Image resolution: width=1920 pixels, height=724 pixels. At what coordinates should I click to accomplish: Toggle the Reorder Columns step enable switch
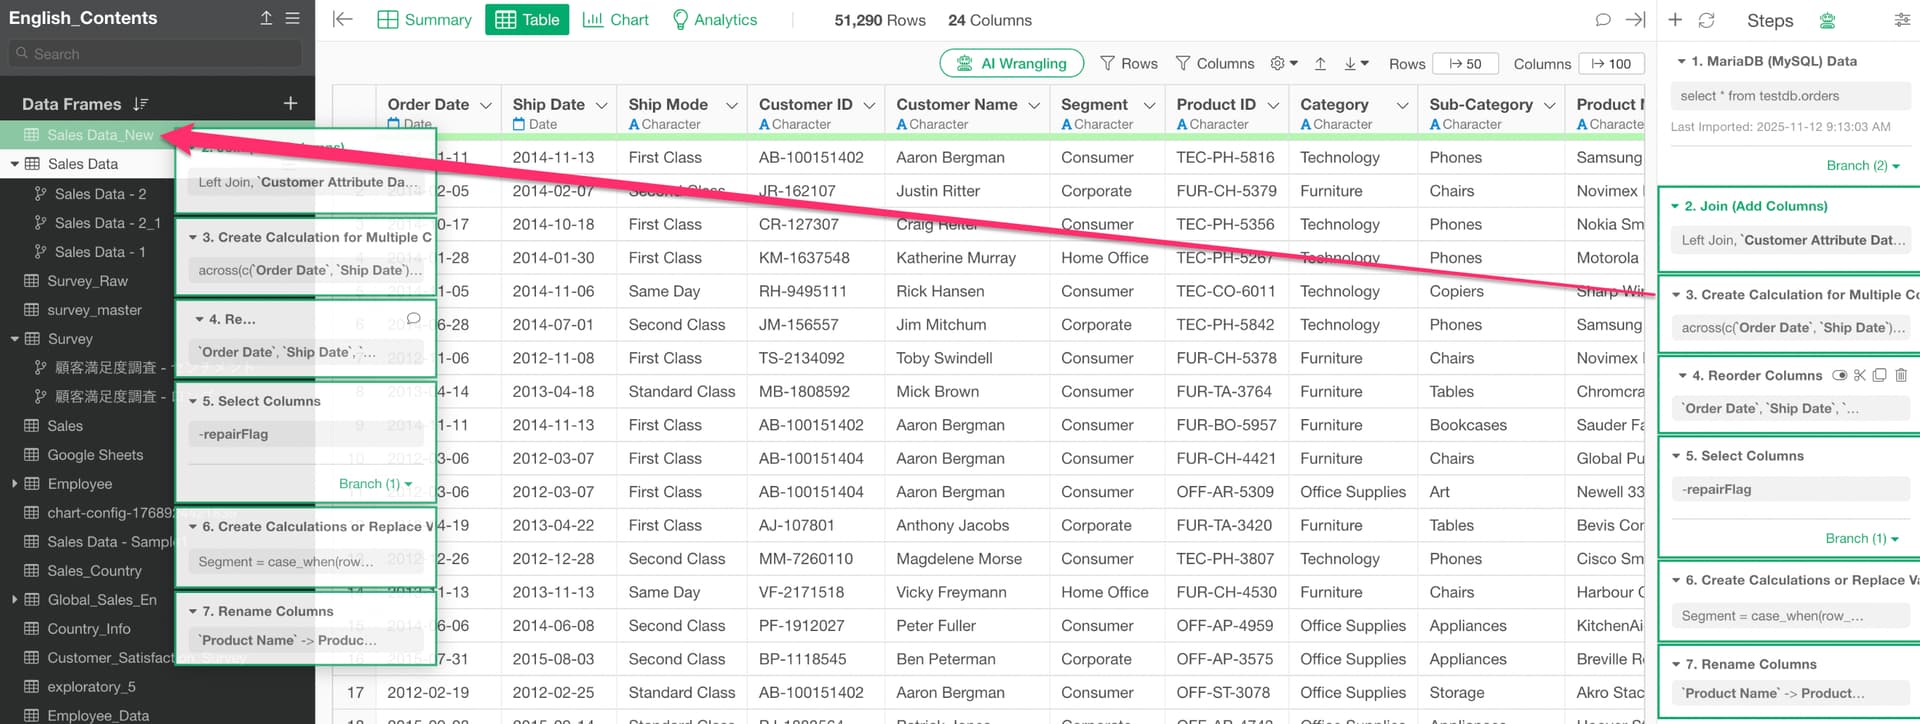1839,376
